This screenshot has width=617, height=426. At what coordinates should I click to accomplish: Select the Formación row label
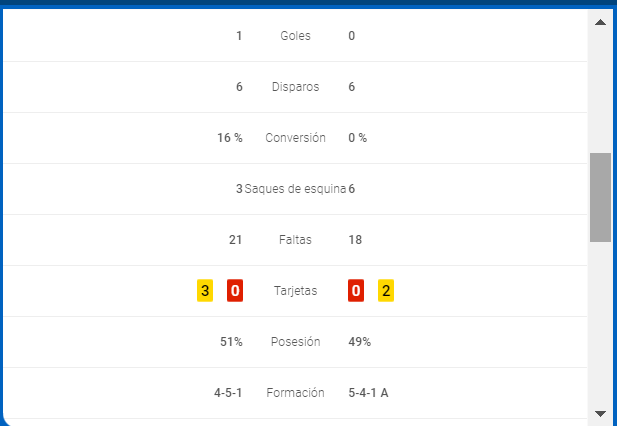click(295, 393)
